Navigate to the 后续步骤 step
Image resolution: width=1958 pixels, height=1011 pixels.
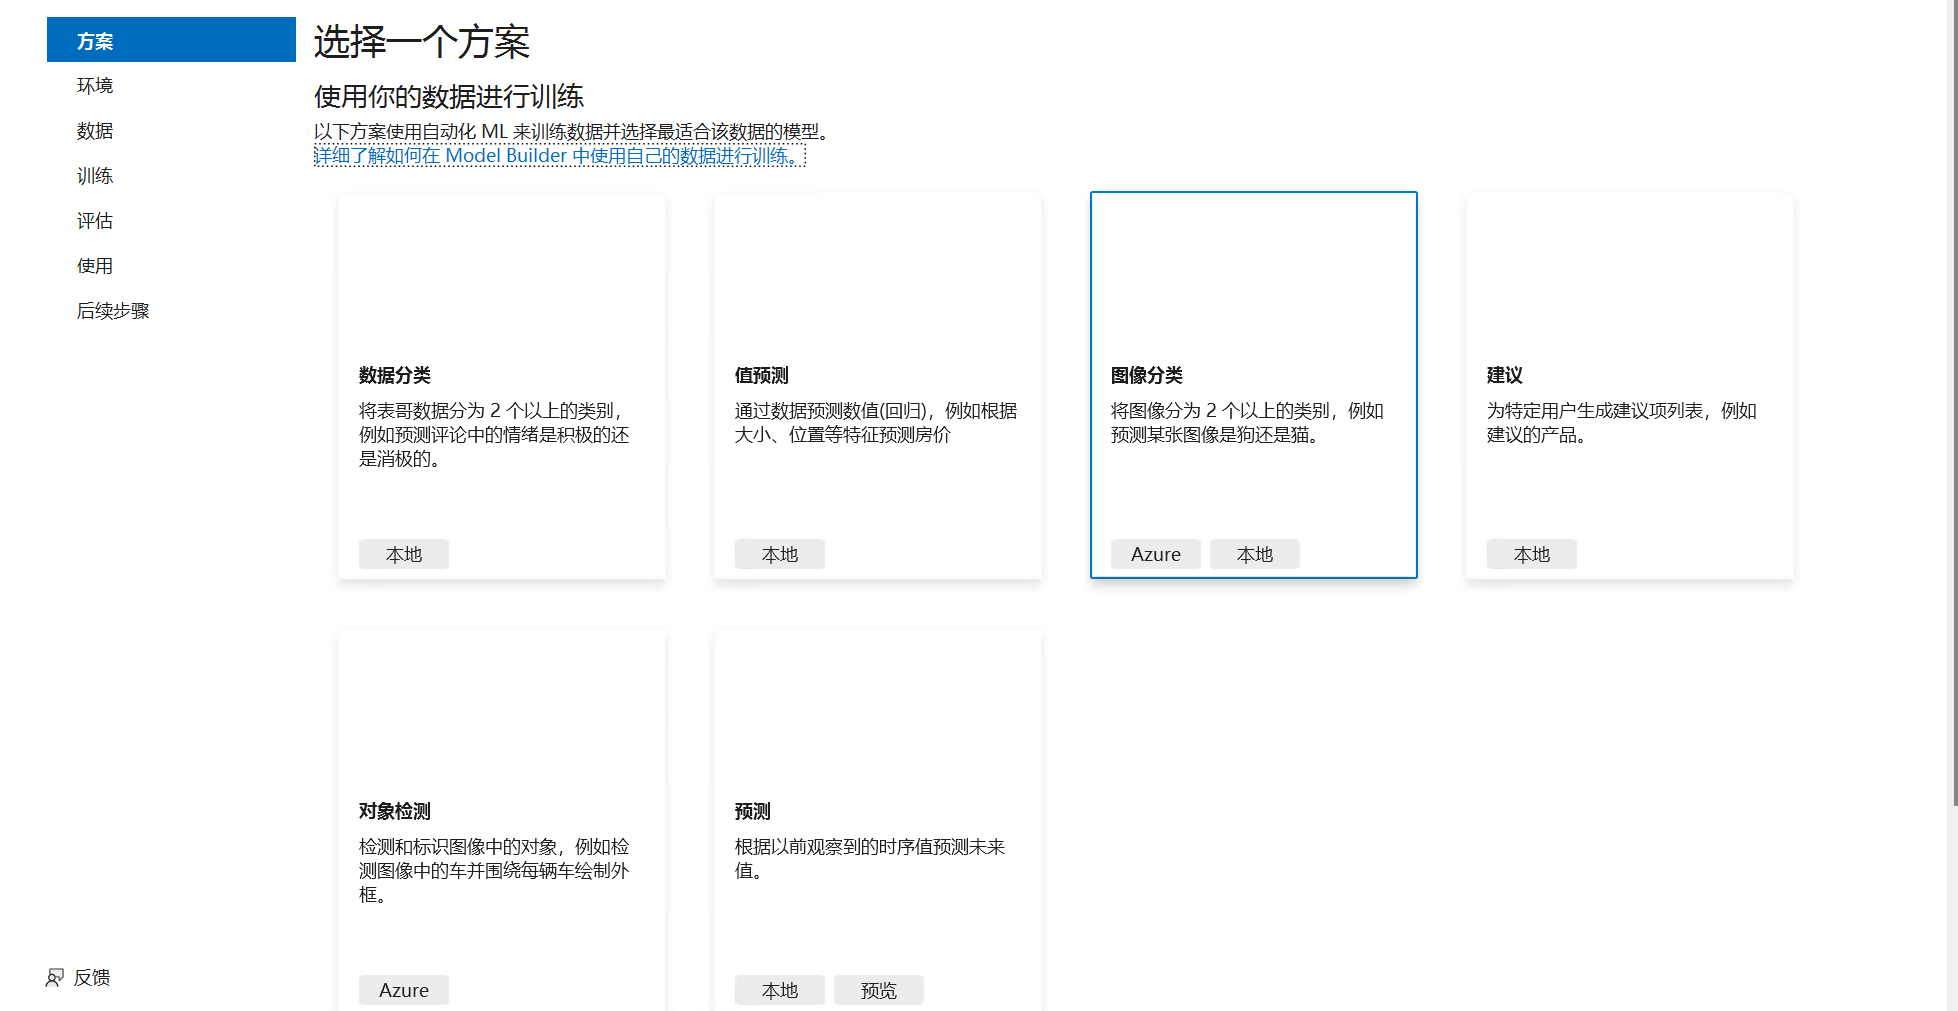point(112,310)
